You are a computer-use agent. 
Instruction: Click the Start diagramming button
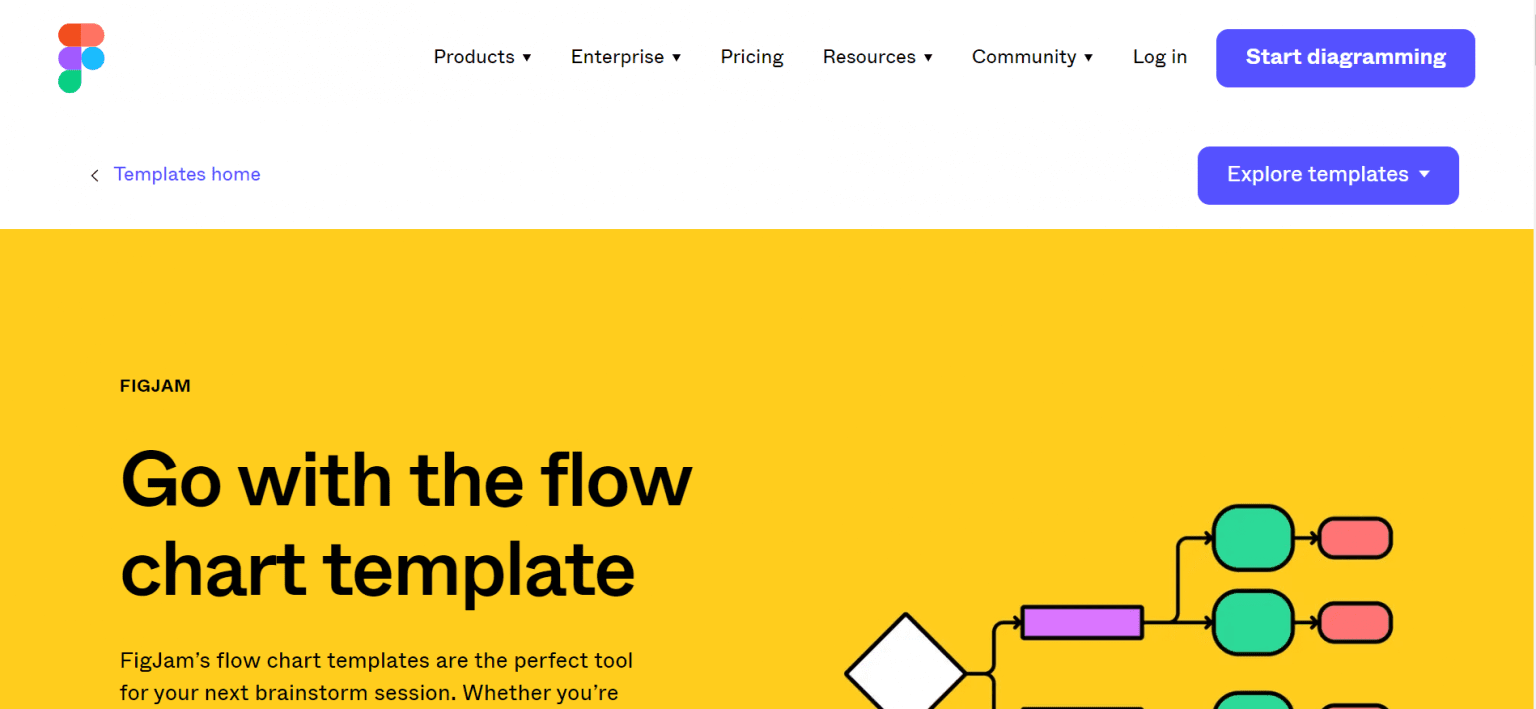point(1345,57)
